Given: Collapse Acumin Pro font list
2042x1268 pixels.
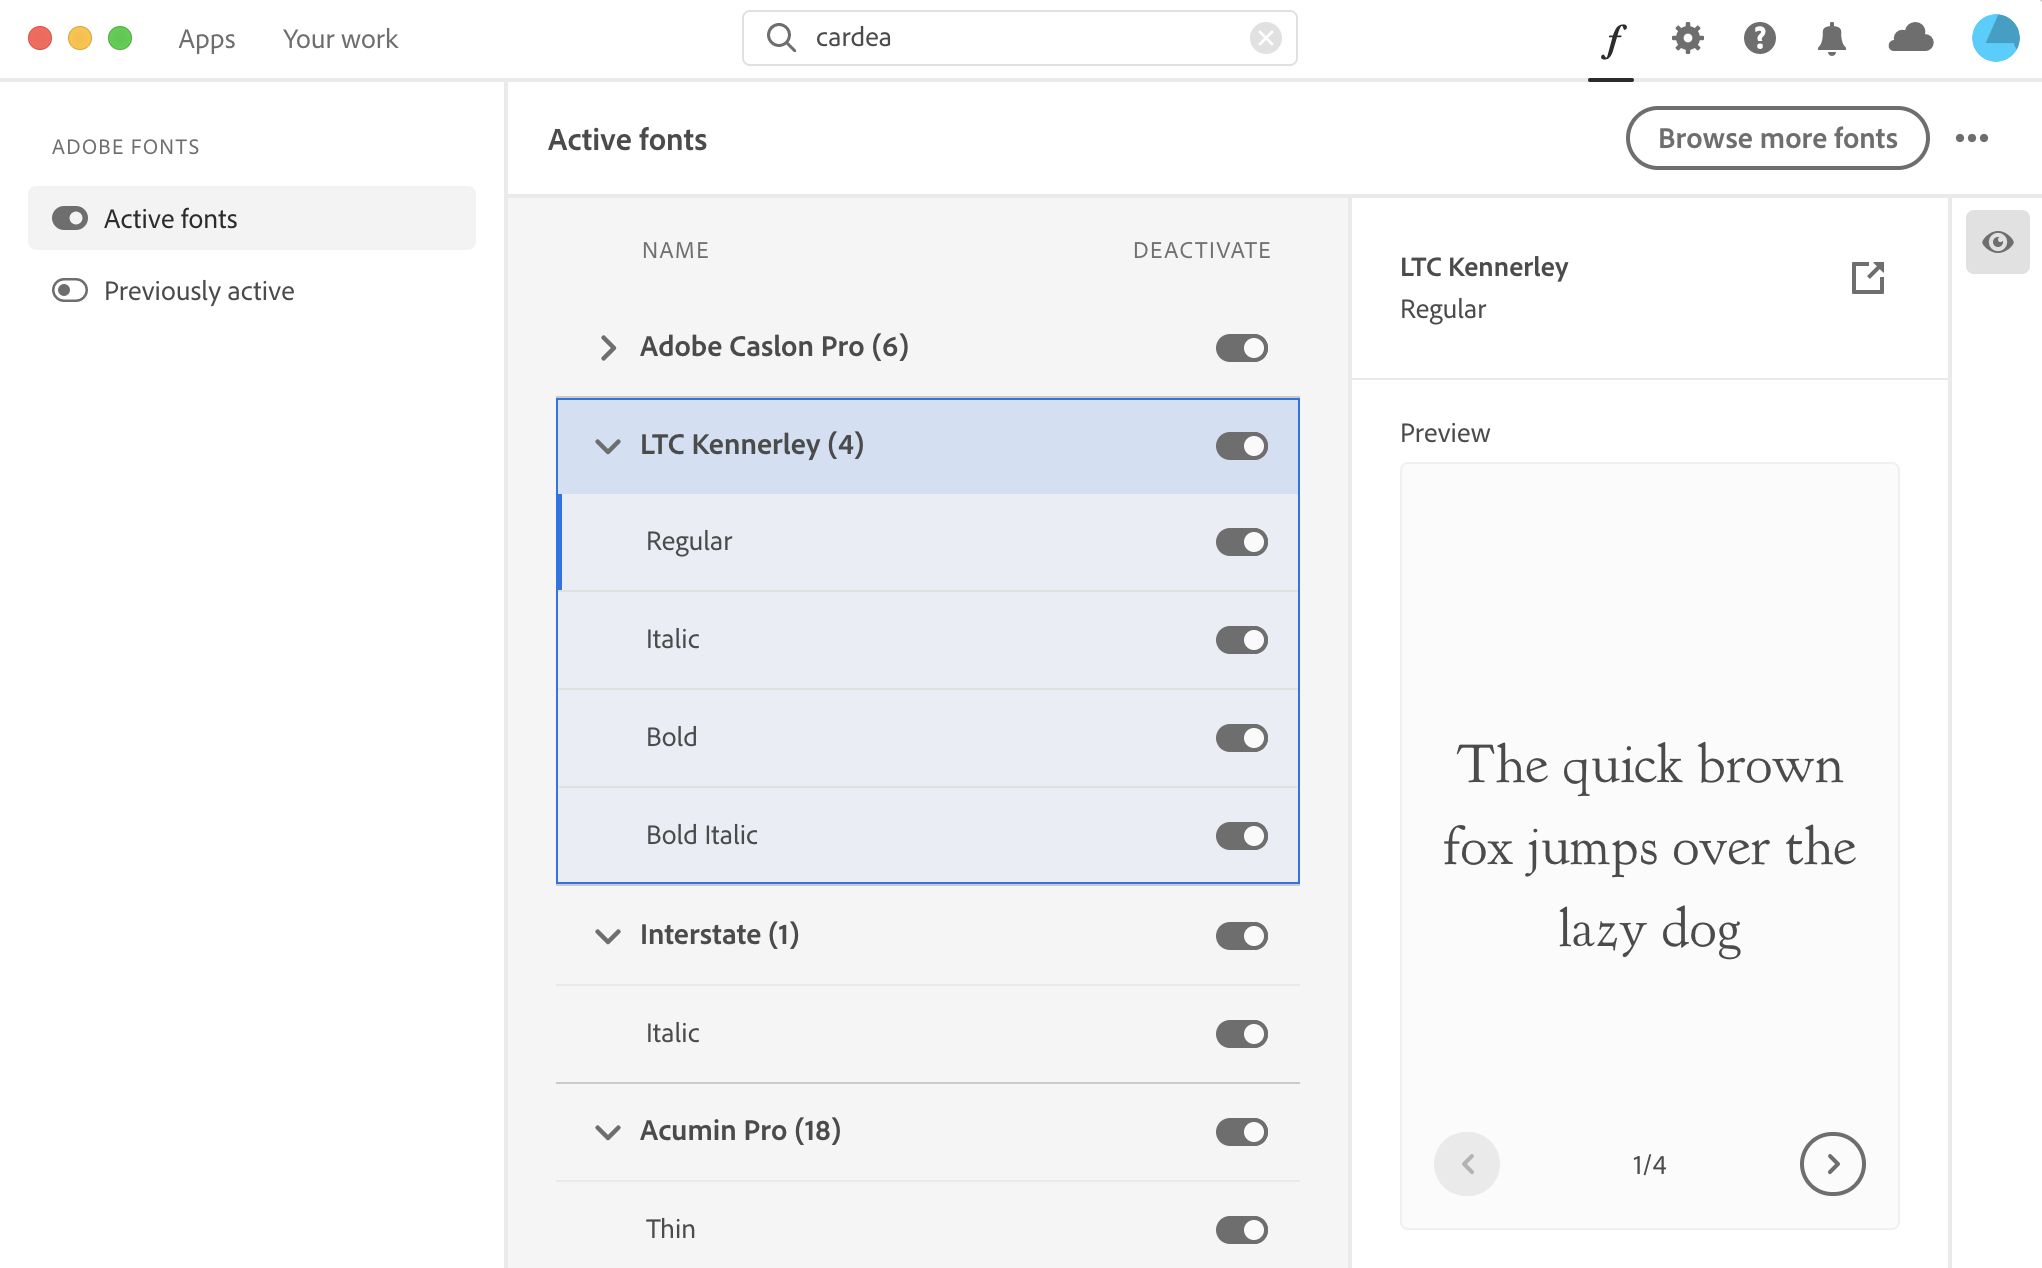Looking at the screenshot, I should tap(607, 1132).
